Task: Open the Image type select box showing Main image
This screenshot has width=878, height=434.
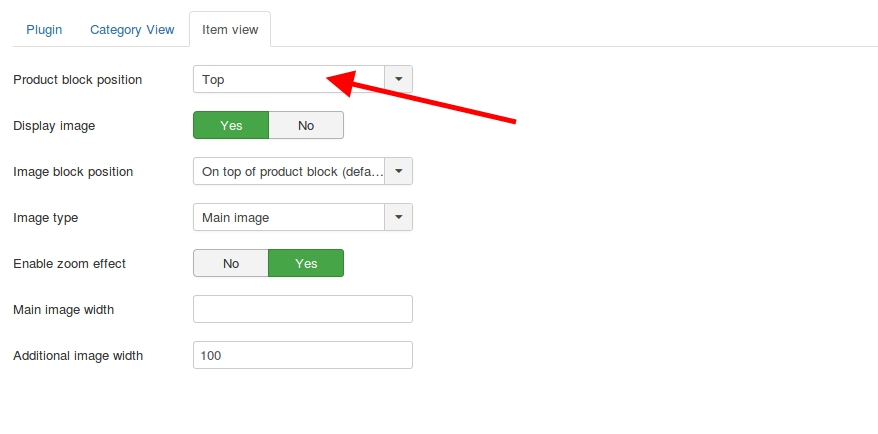Action: pos(303,217)
